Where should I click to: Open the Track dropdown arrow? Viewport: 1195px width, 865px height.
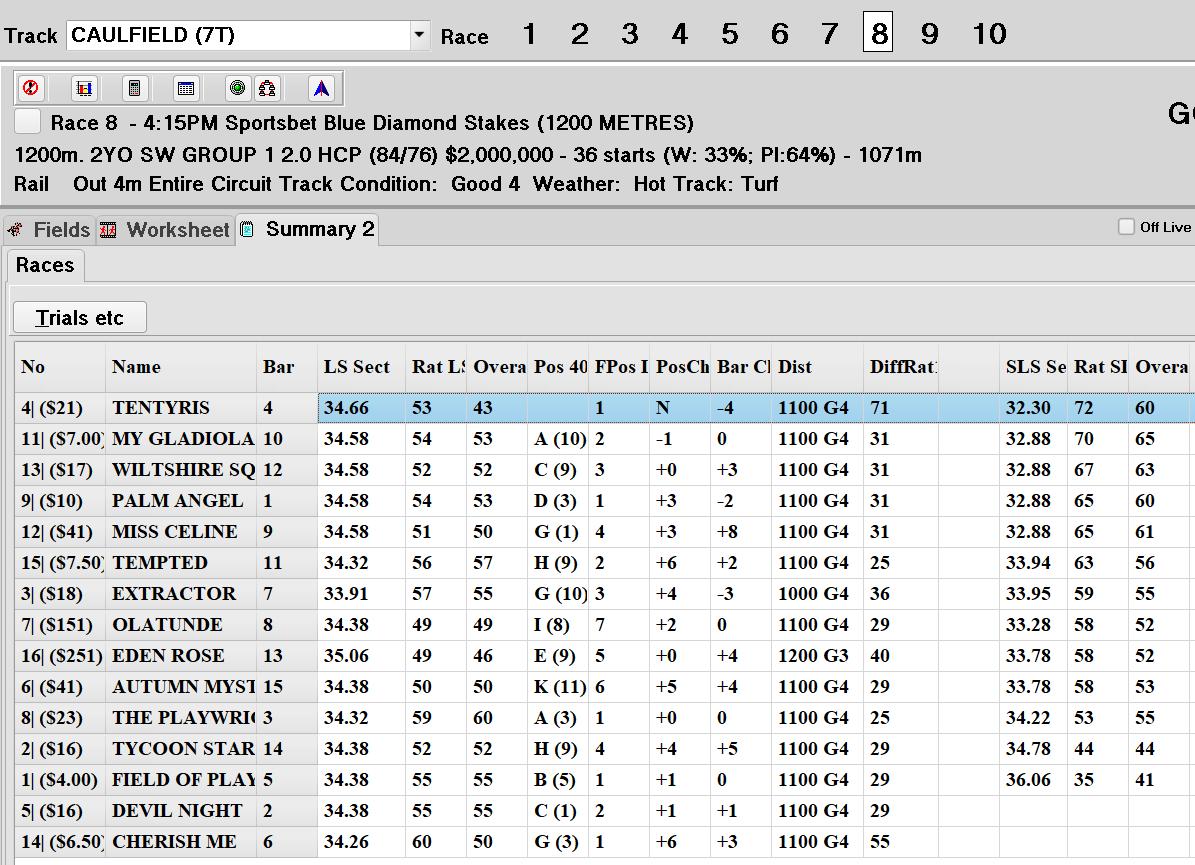point(419,35)
